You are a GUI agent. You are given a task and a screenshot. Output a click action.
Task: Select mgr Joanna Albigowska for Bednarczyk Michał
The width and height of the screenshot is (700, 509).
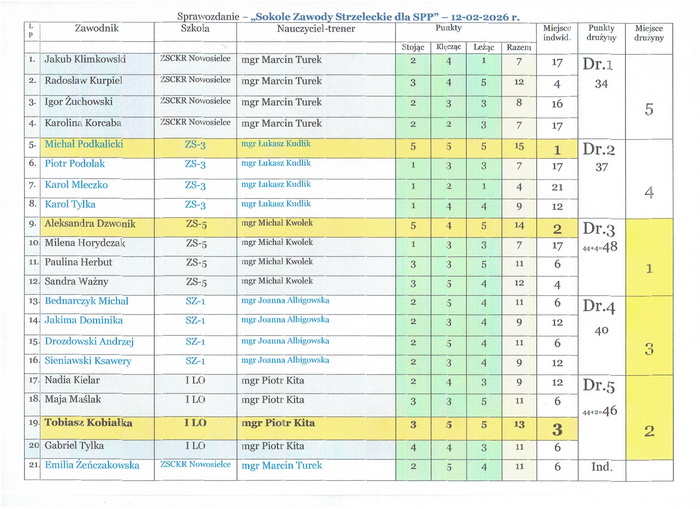285,300
